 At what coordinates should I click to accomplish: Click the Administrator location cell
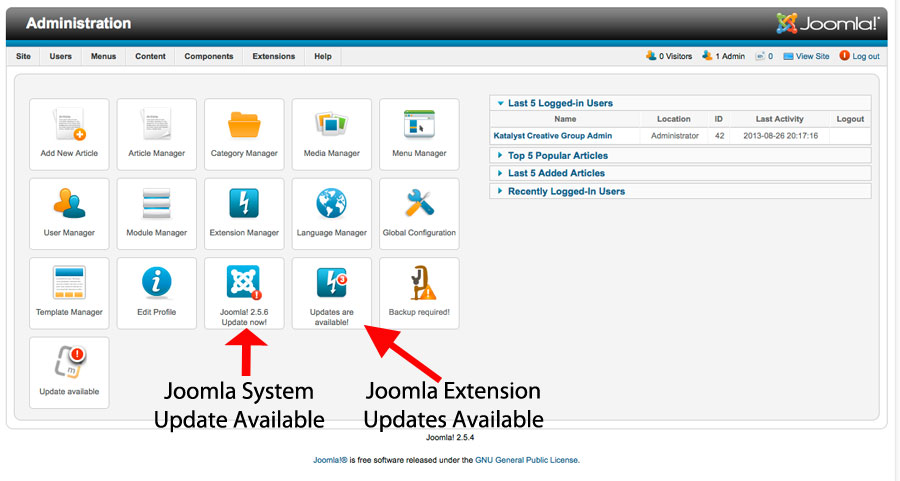[675, 136]
